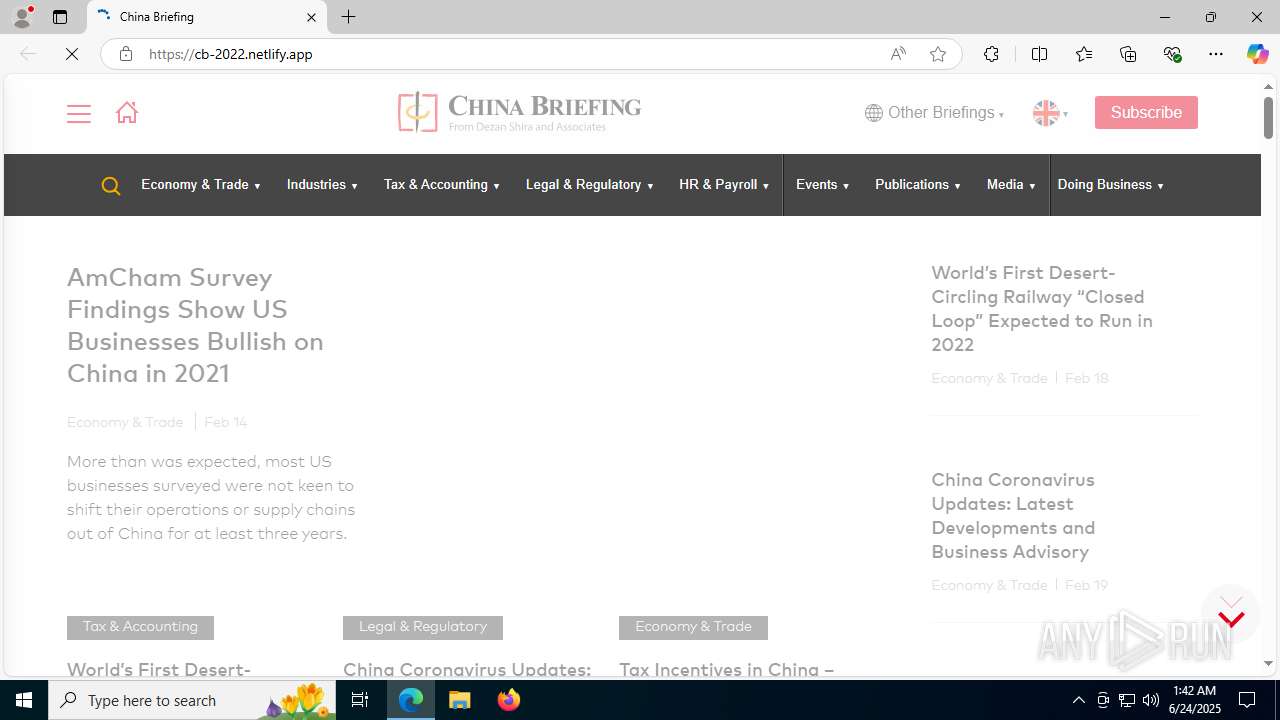This screenshot has width=1280, height=720.
Task: Open the orange search magnifier icon
Action: coord(111,185)
